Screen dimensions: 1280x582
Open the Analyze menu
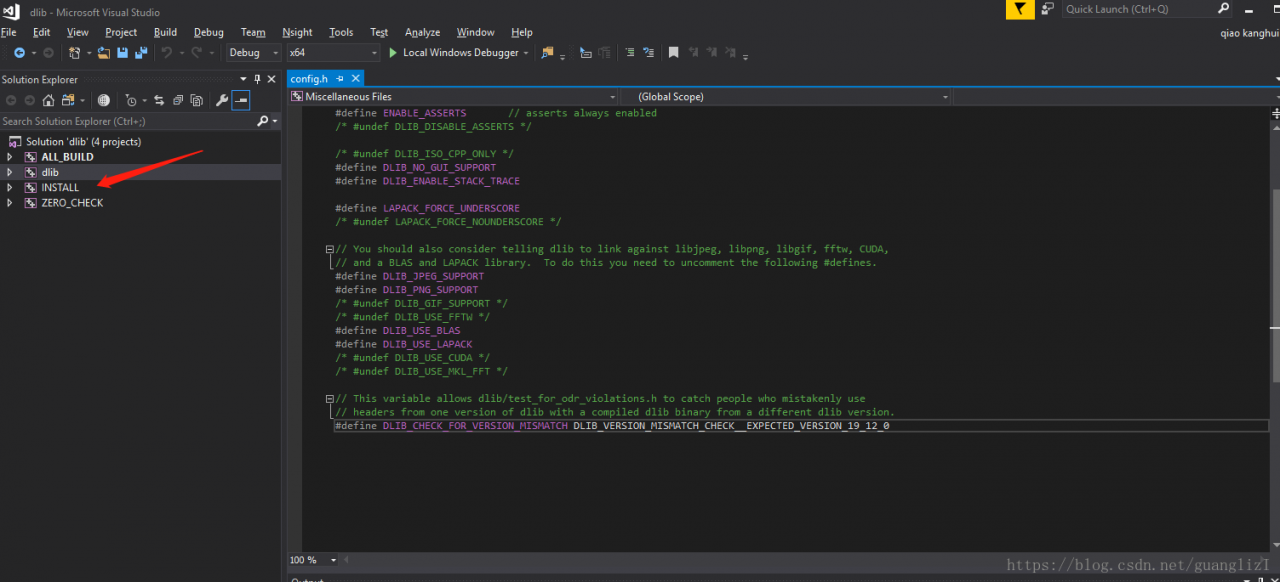tap(422, 32)
